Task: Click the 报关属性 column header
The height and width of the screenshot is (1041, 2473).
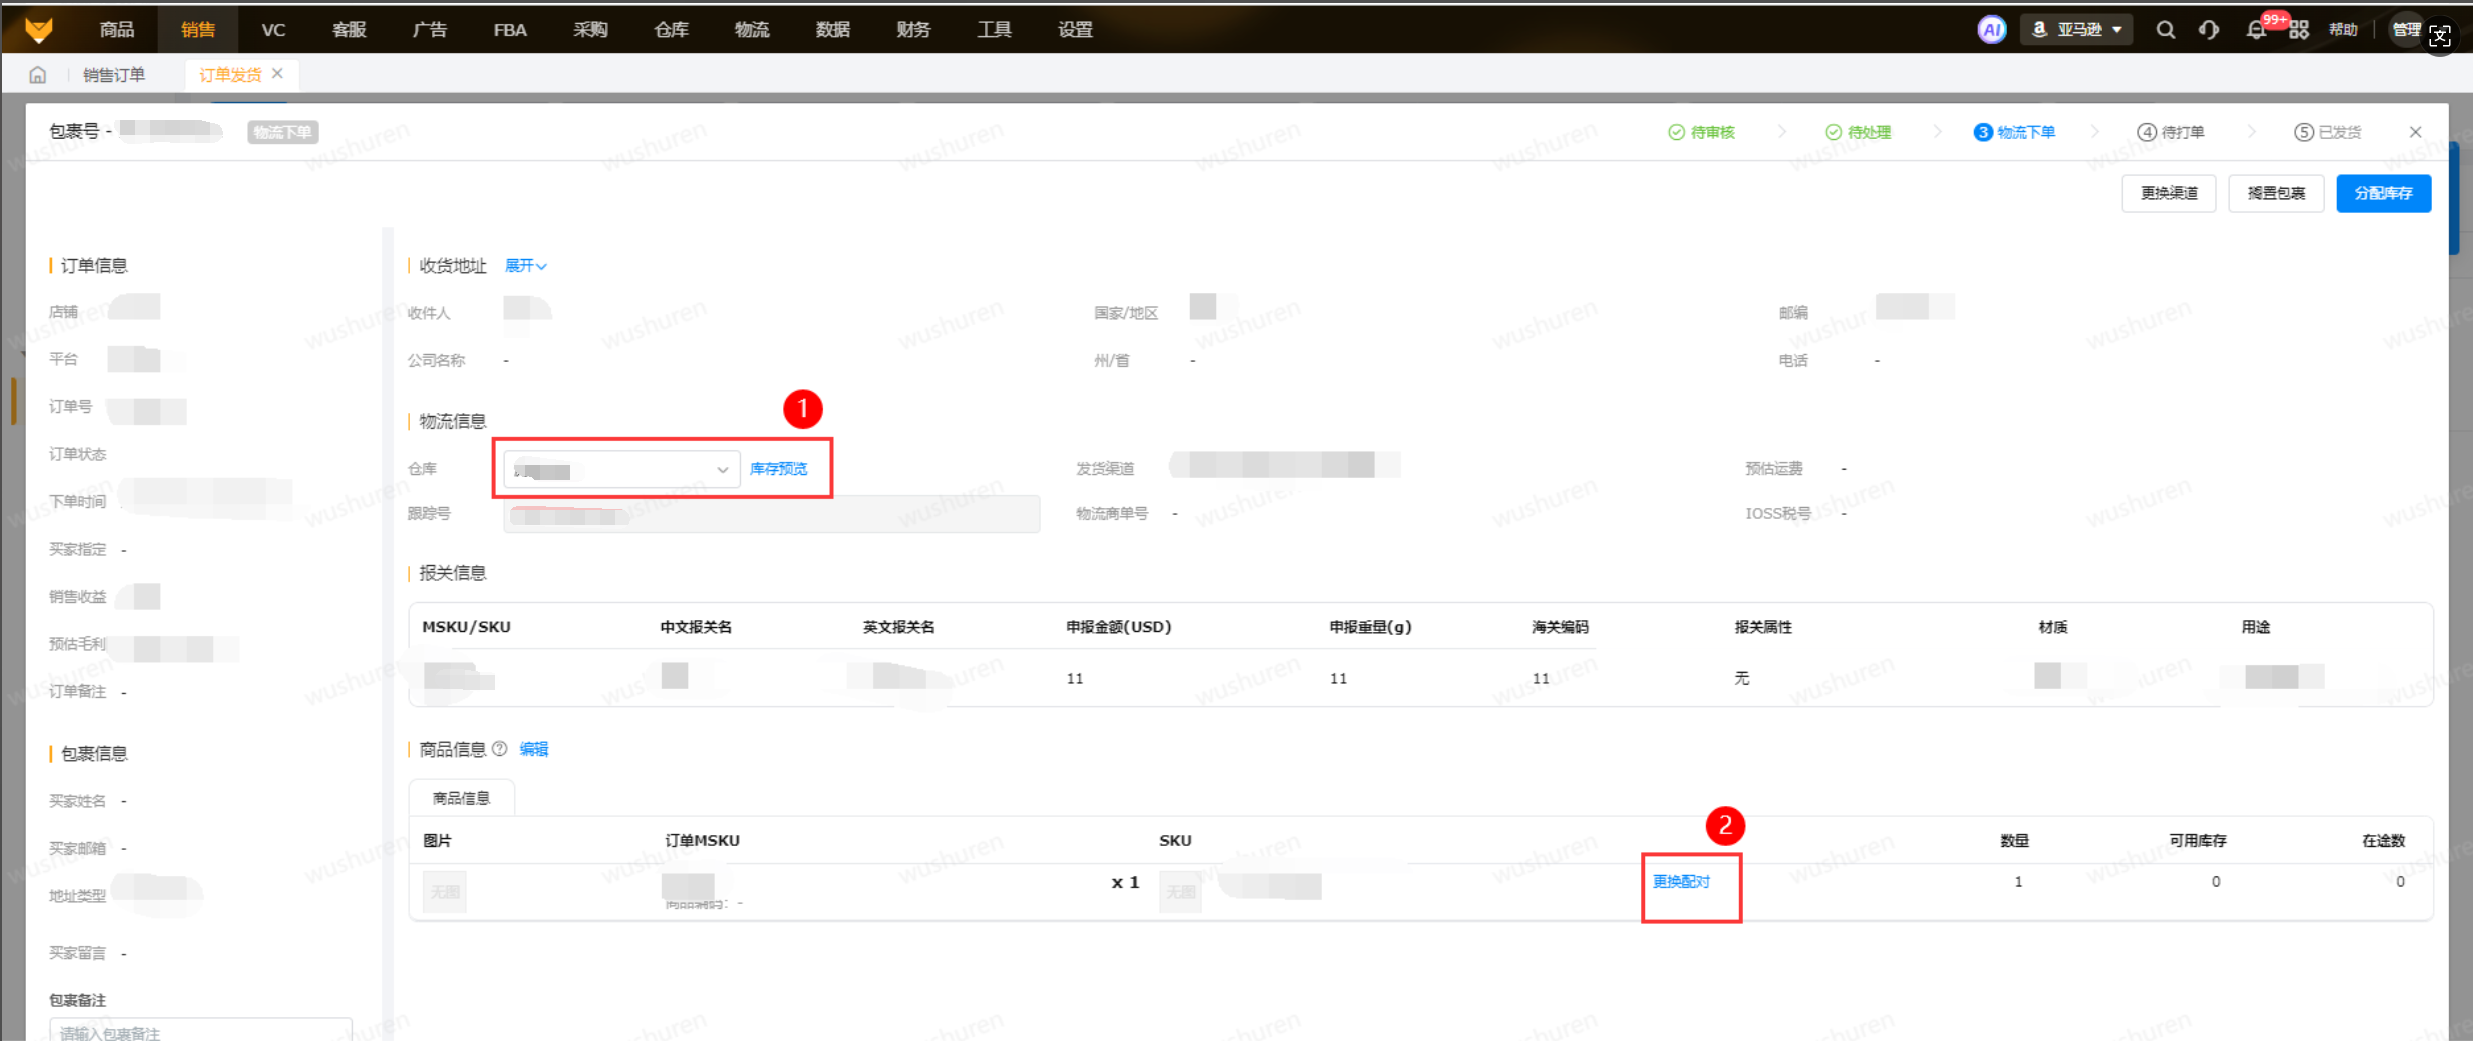Action: click(x=1763, y=627)
